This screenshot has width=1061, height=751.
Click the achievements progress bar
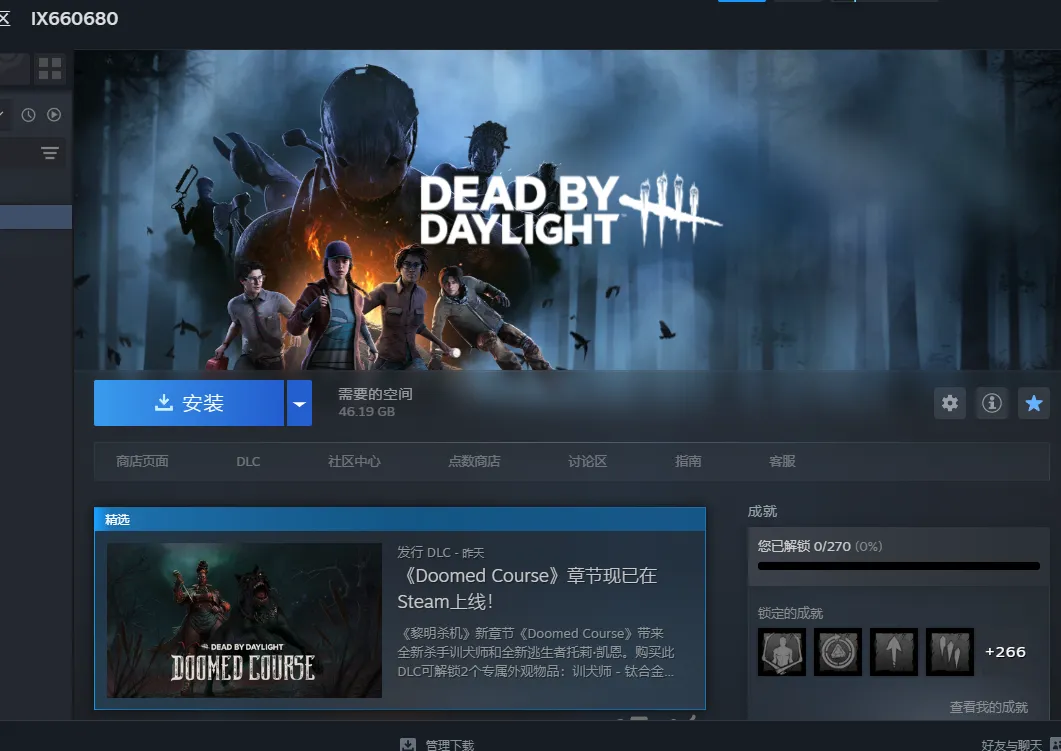[898, 566]
